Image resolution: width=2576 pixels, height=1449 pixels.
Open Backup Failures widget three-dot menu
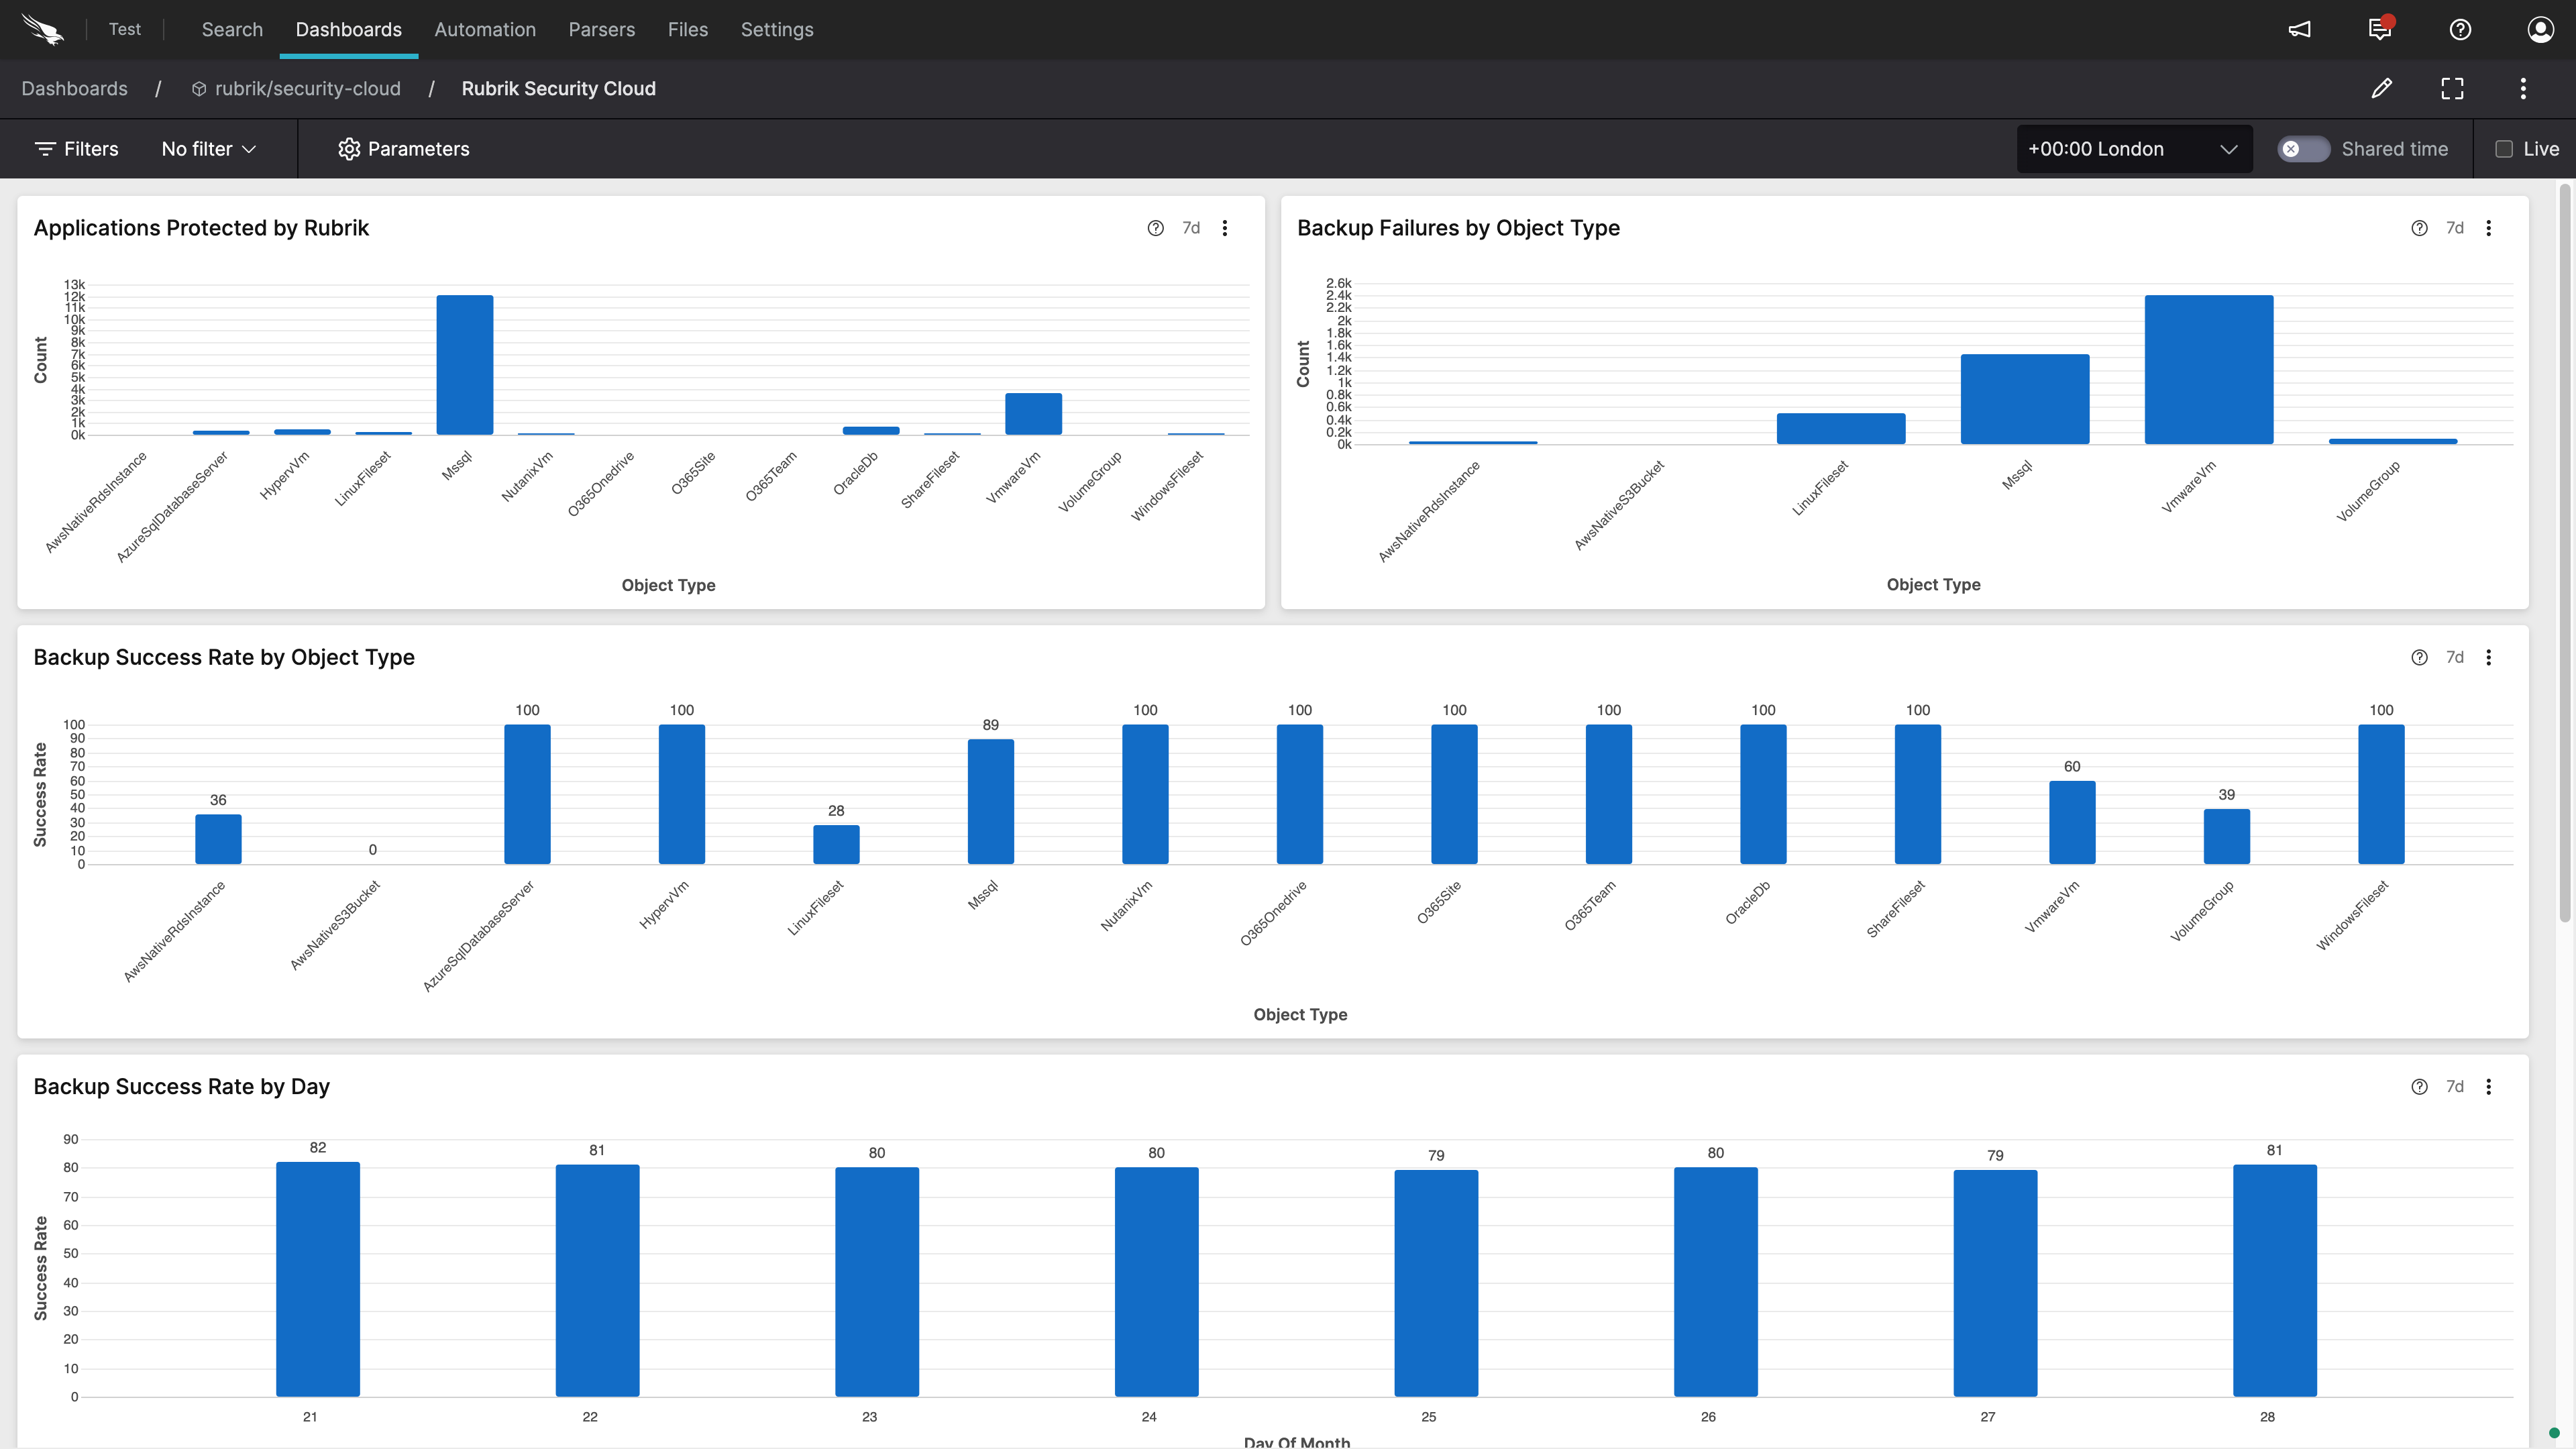point(2489,228)
